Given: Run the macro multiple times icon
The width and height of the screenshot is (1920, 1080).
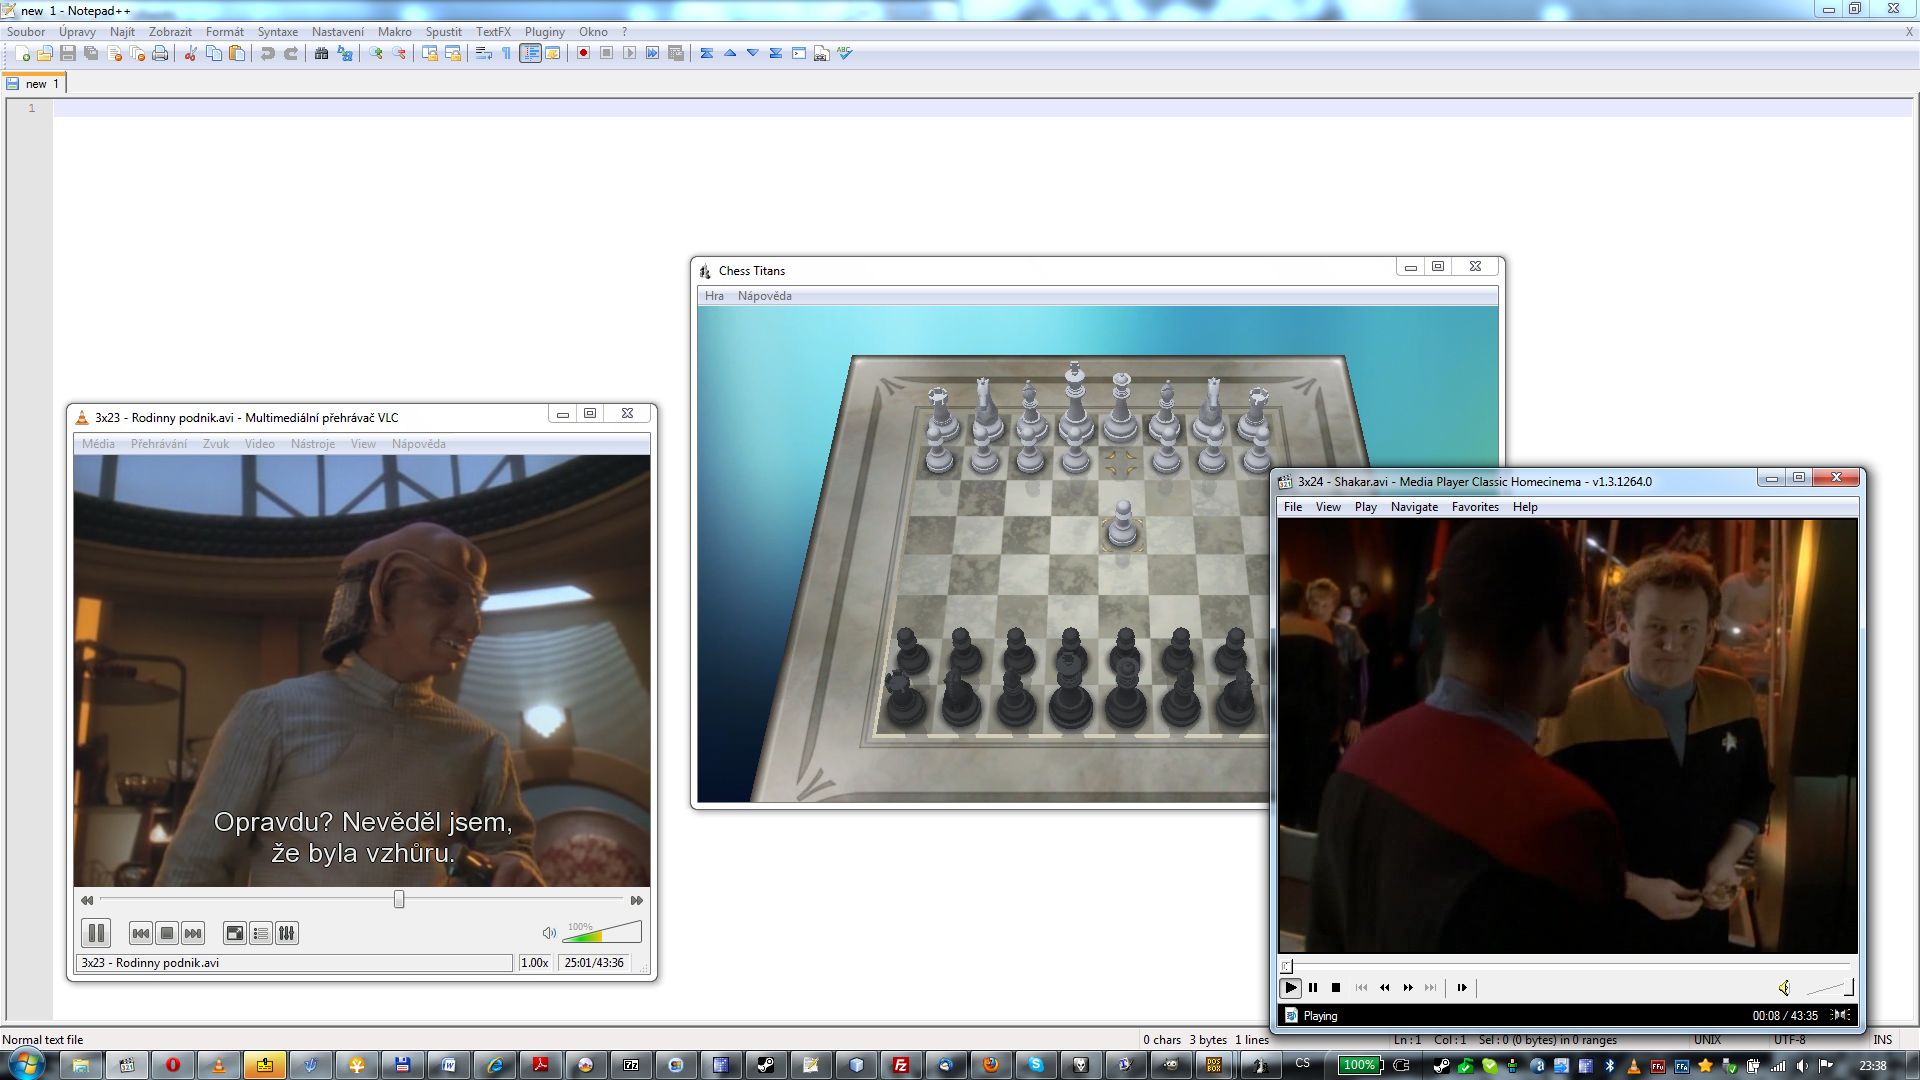Looking at the screenshot, I should (x=652, y=54).
